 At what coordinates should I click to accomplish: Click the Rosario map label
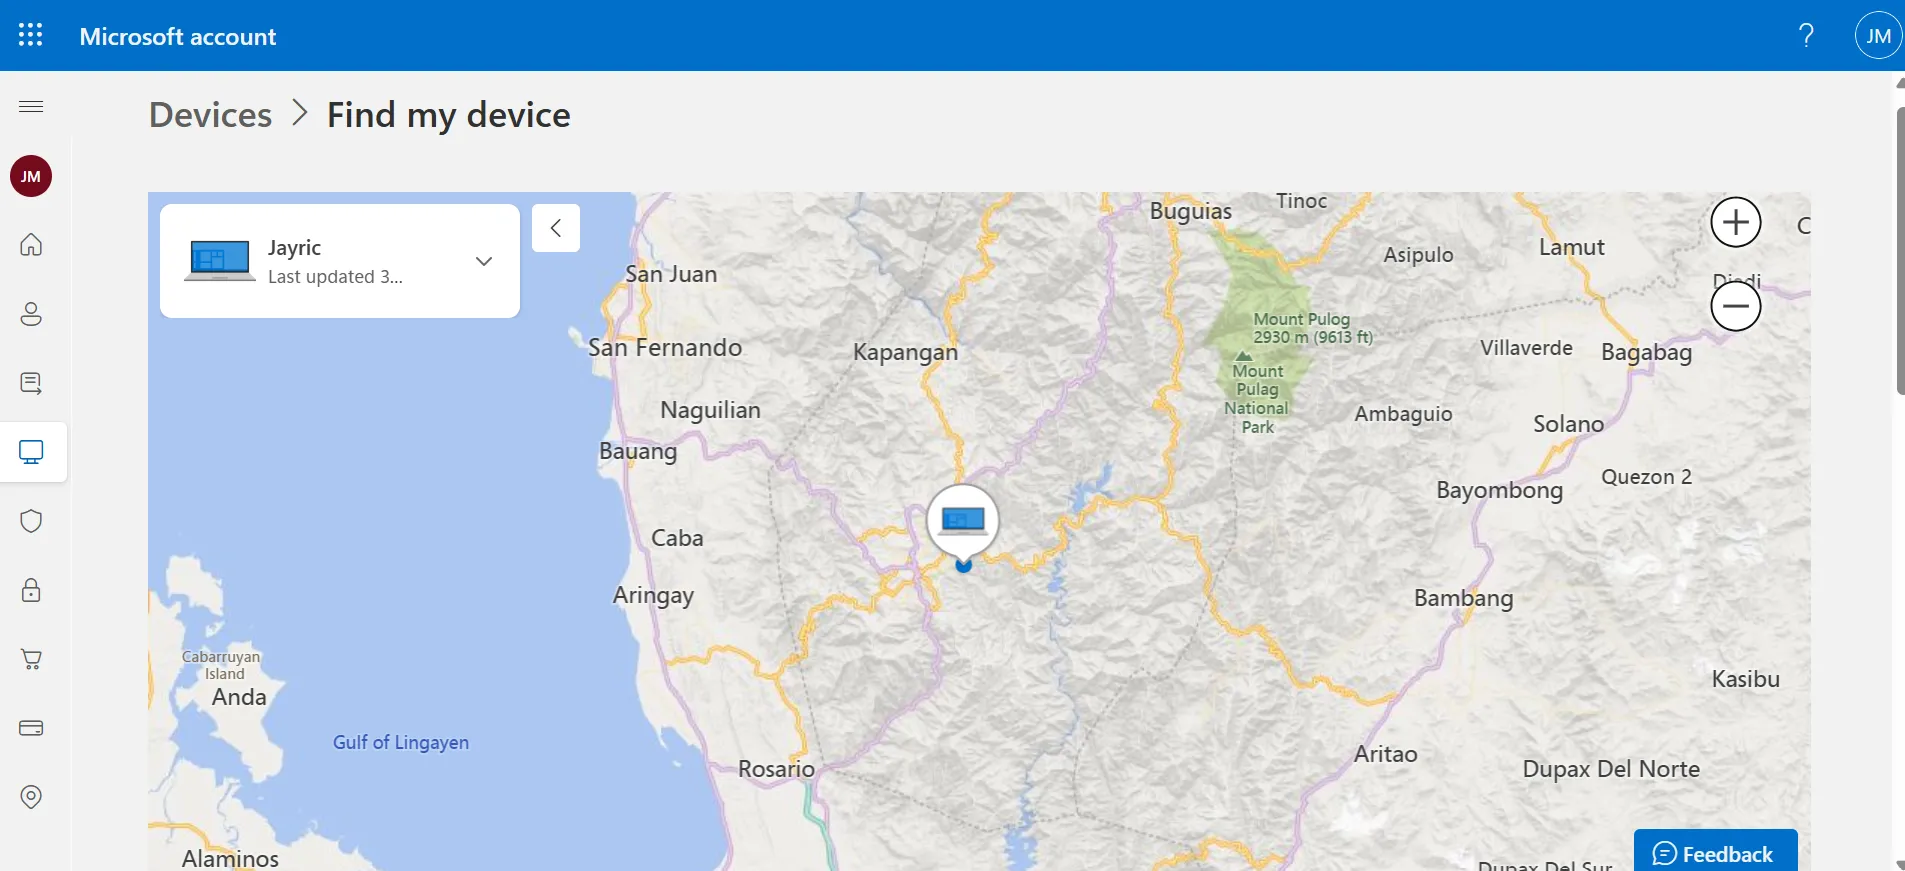pyautogui.click(x=776, y=769)
